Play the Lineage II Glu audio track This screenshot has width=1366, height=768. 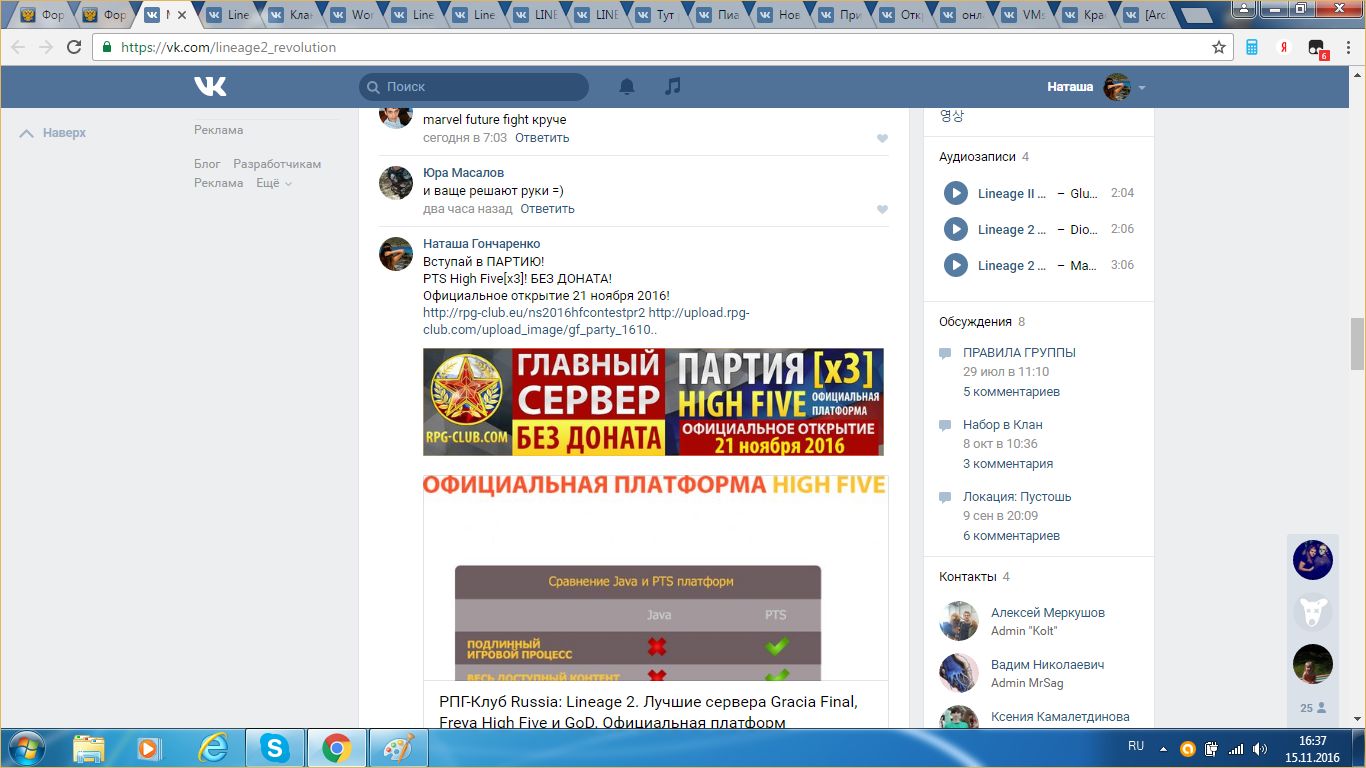click(956, 193)
